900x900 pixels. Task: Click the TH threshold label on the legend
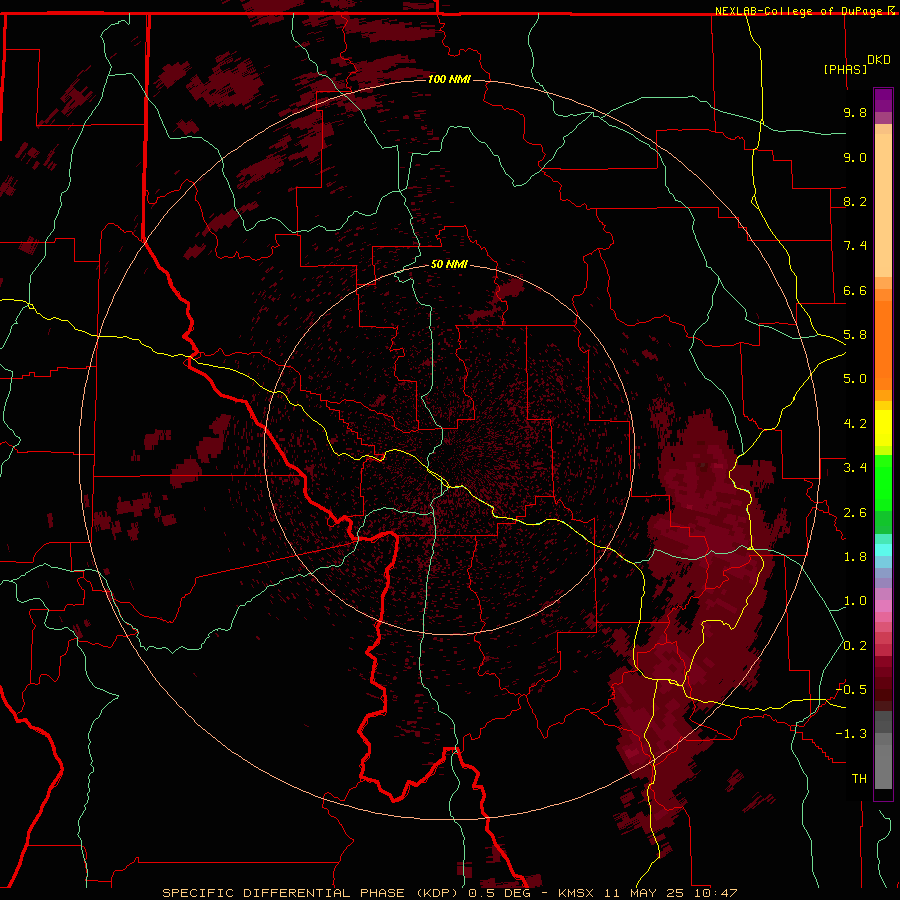click(859, 778)
